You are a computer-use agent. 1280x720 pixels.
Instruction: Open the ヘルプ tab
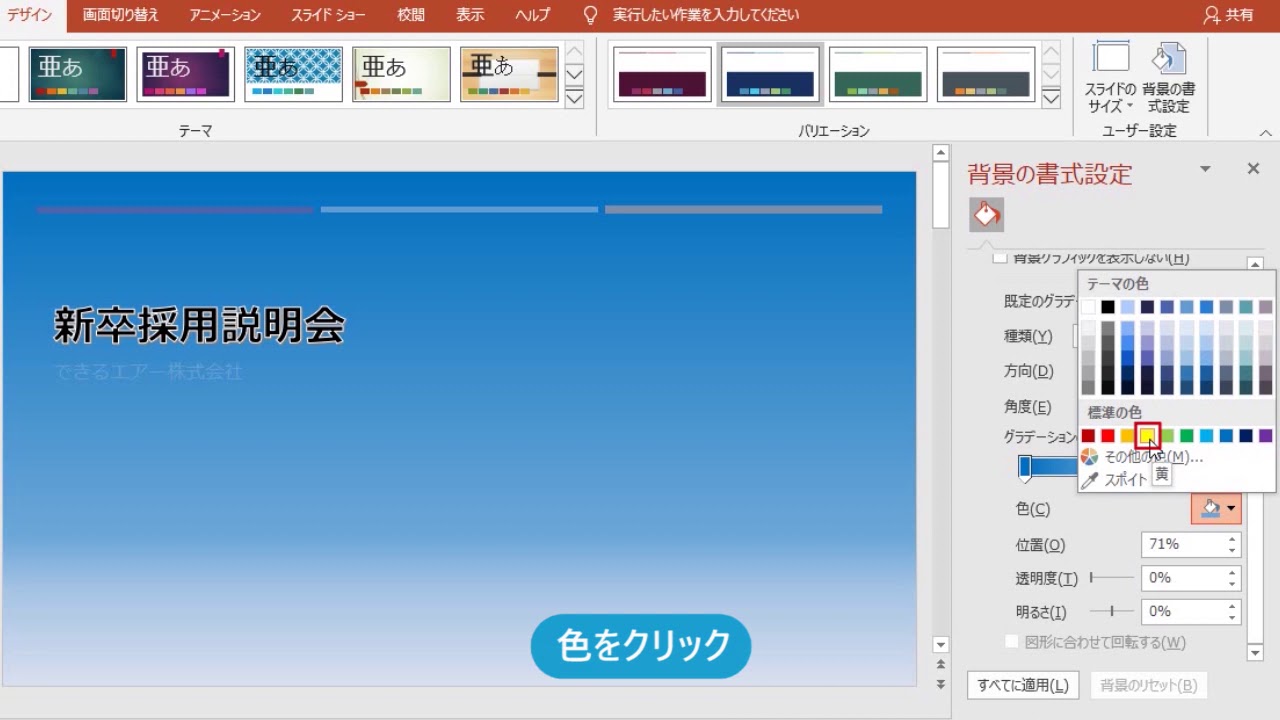[533, 15]
